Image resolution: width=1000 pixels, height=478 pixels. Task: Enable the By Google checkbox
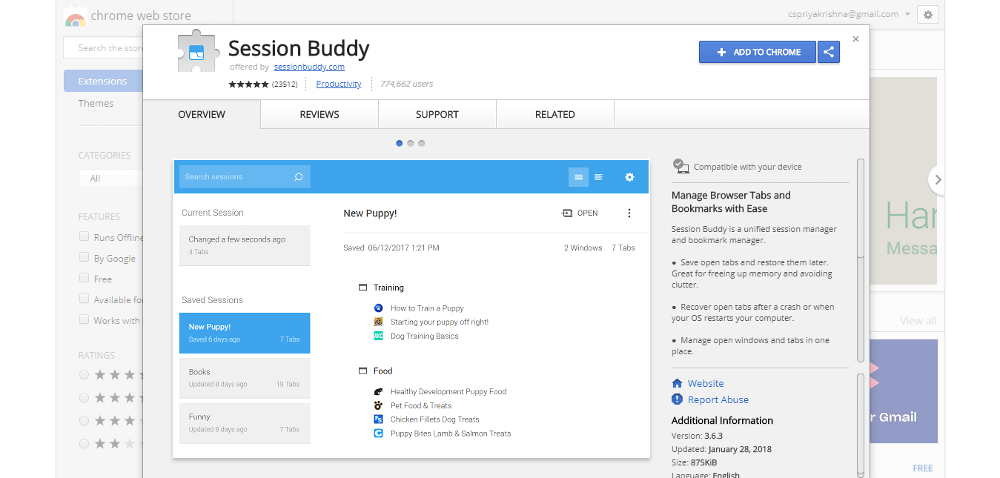pyautogui.click(x=84, y=257)
